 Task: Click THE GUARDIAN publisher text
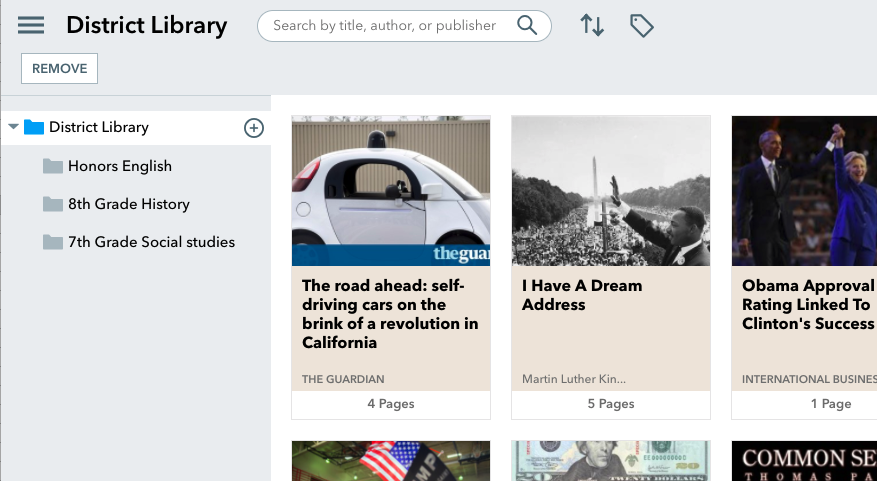click(343, 379)
